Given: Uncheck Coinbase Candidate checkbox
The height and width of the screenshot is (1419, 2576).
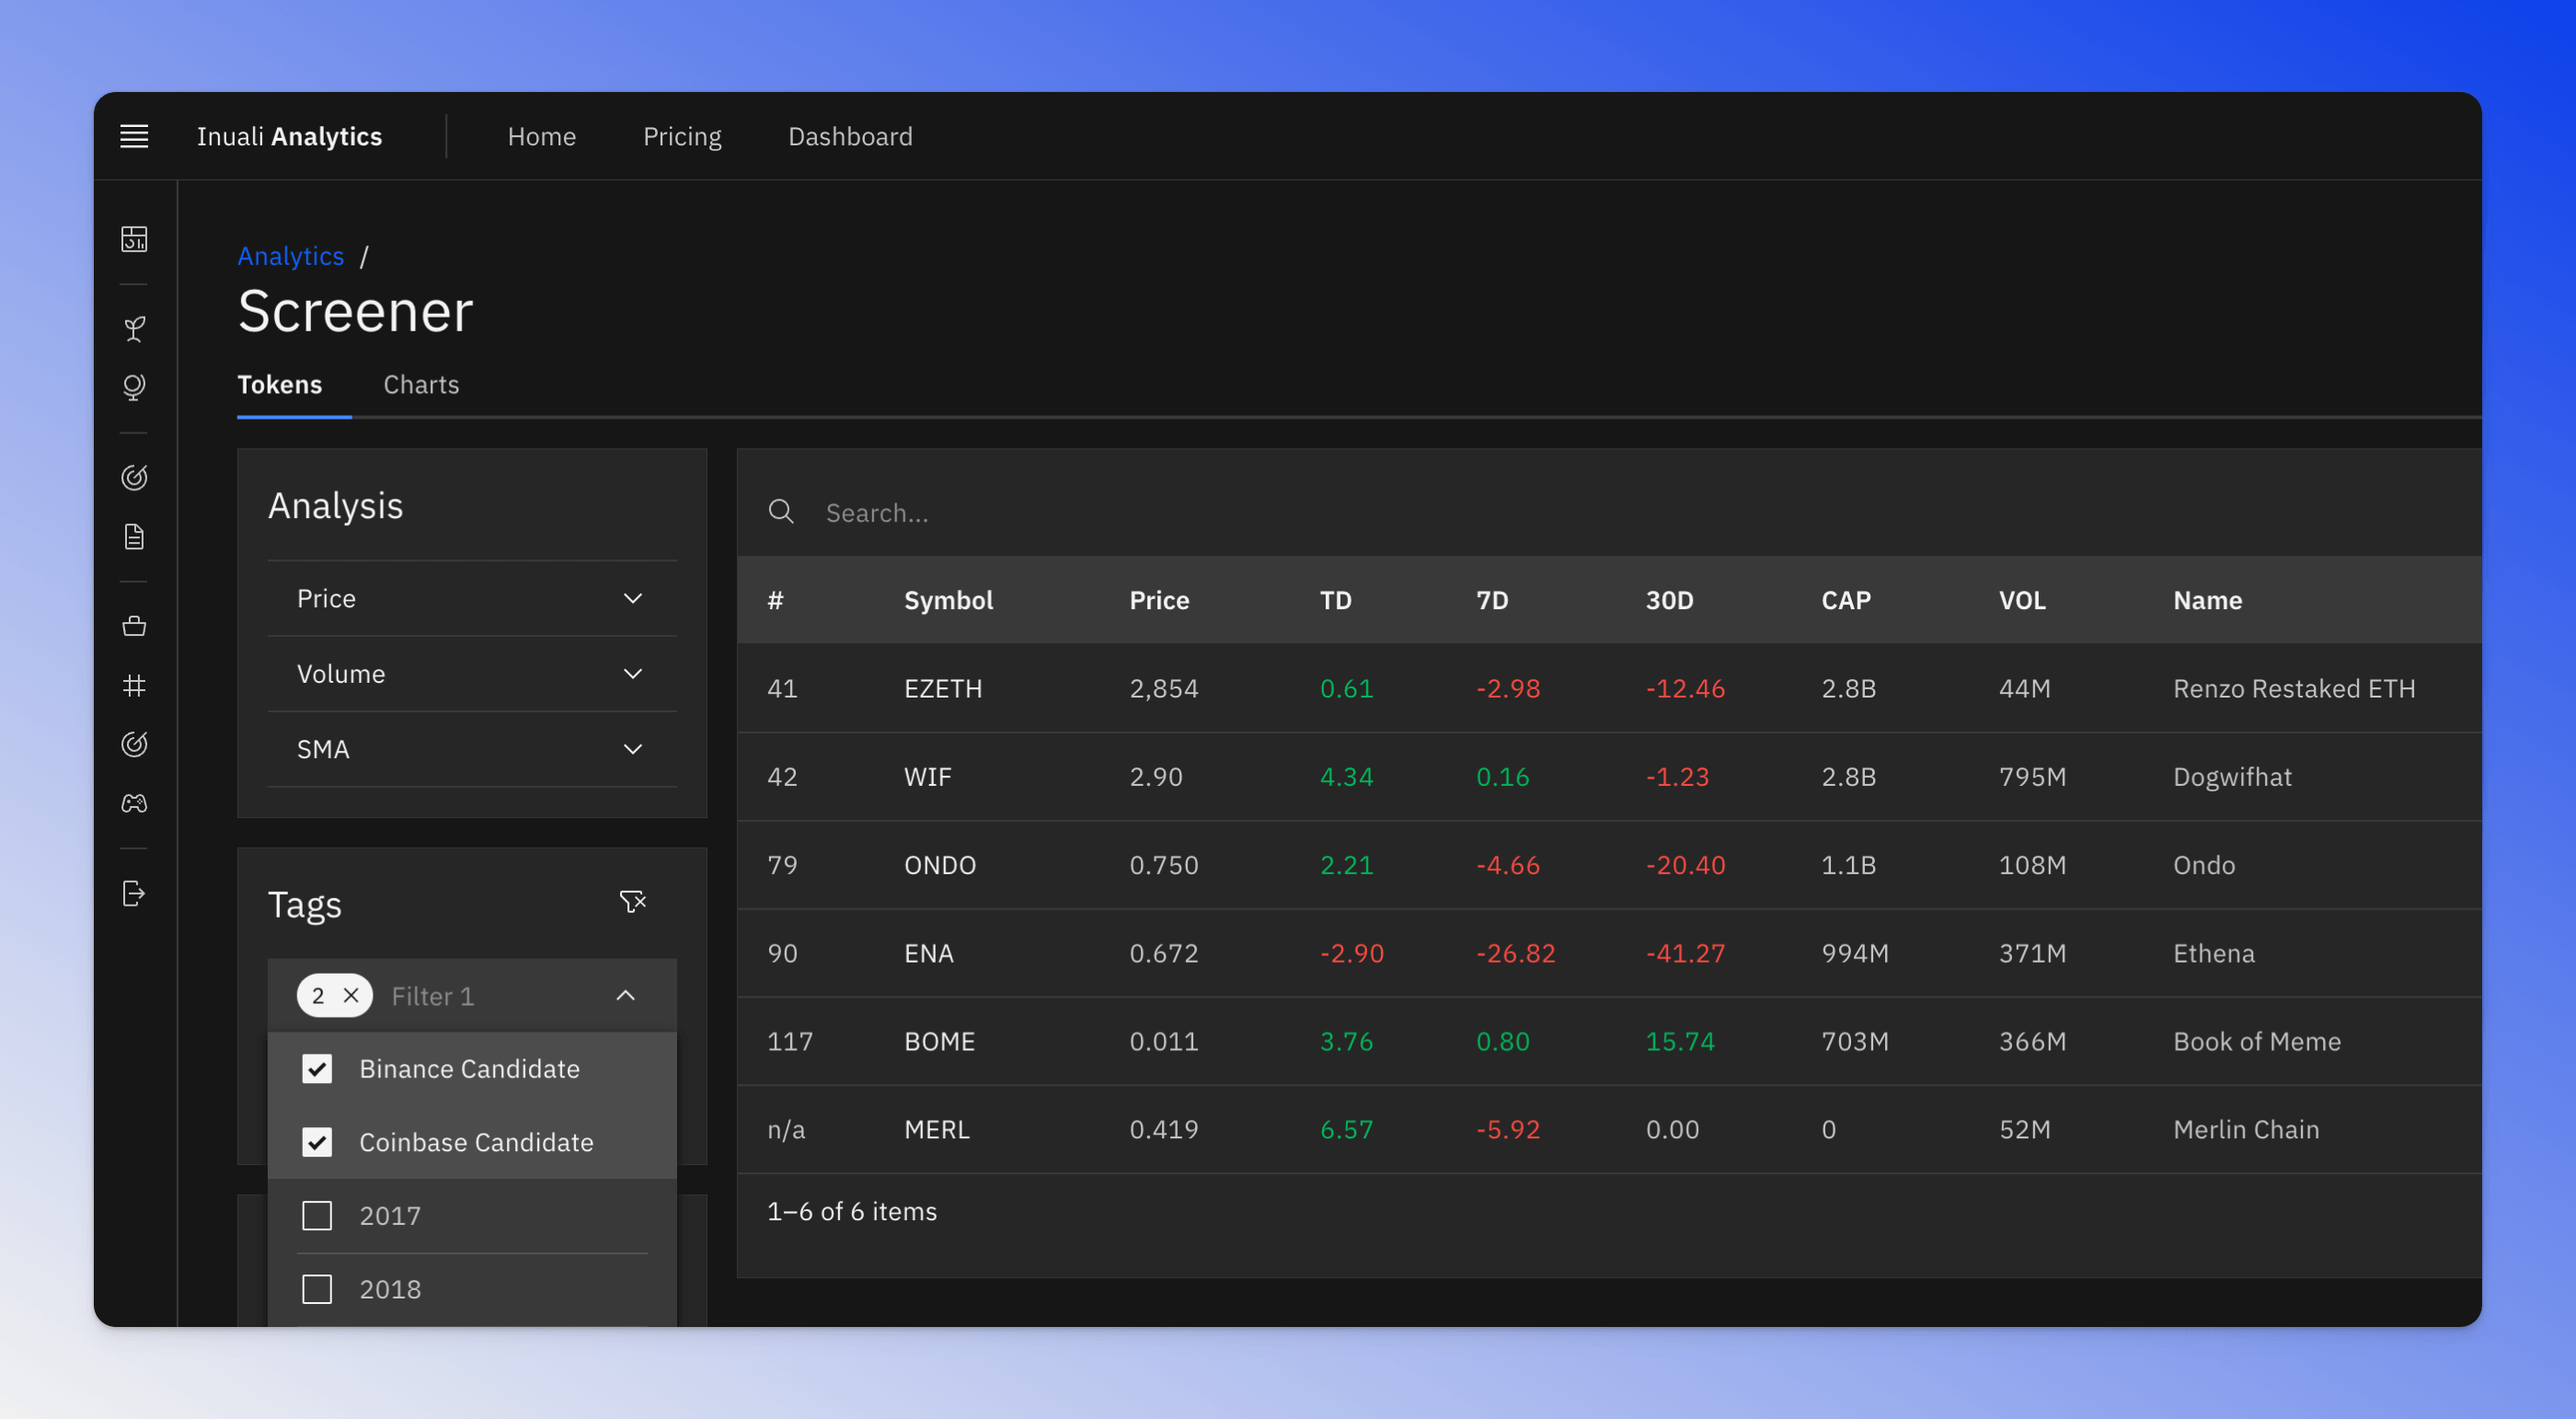Looking at the screenshot, I should (x=317, y=1141).
